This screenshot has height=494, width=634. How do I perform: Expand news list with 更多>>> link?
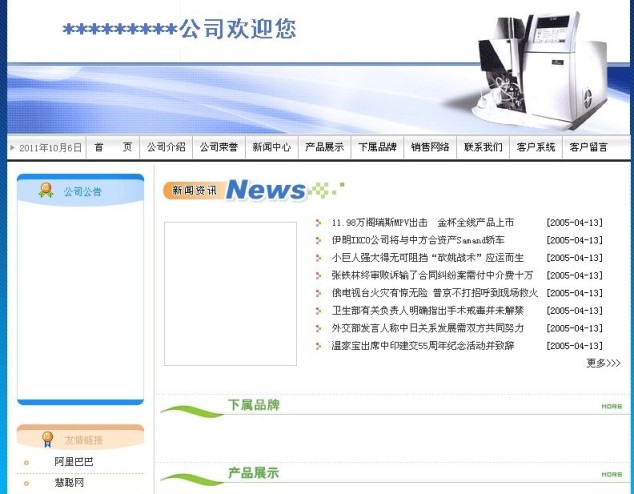pos(602,363)
